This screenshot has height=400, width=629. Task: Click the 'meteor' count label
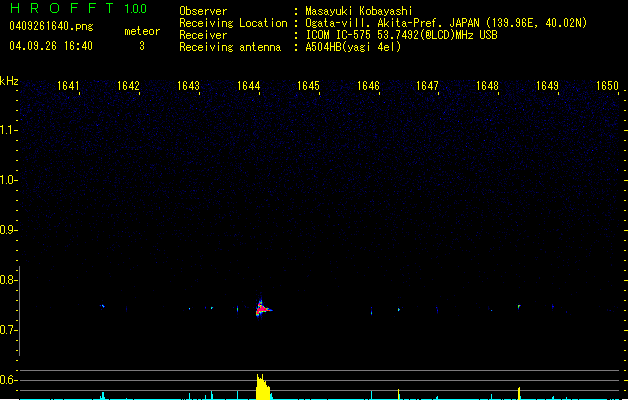(x=142, y=31)
